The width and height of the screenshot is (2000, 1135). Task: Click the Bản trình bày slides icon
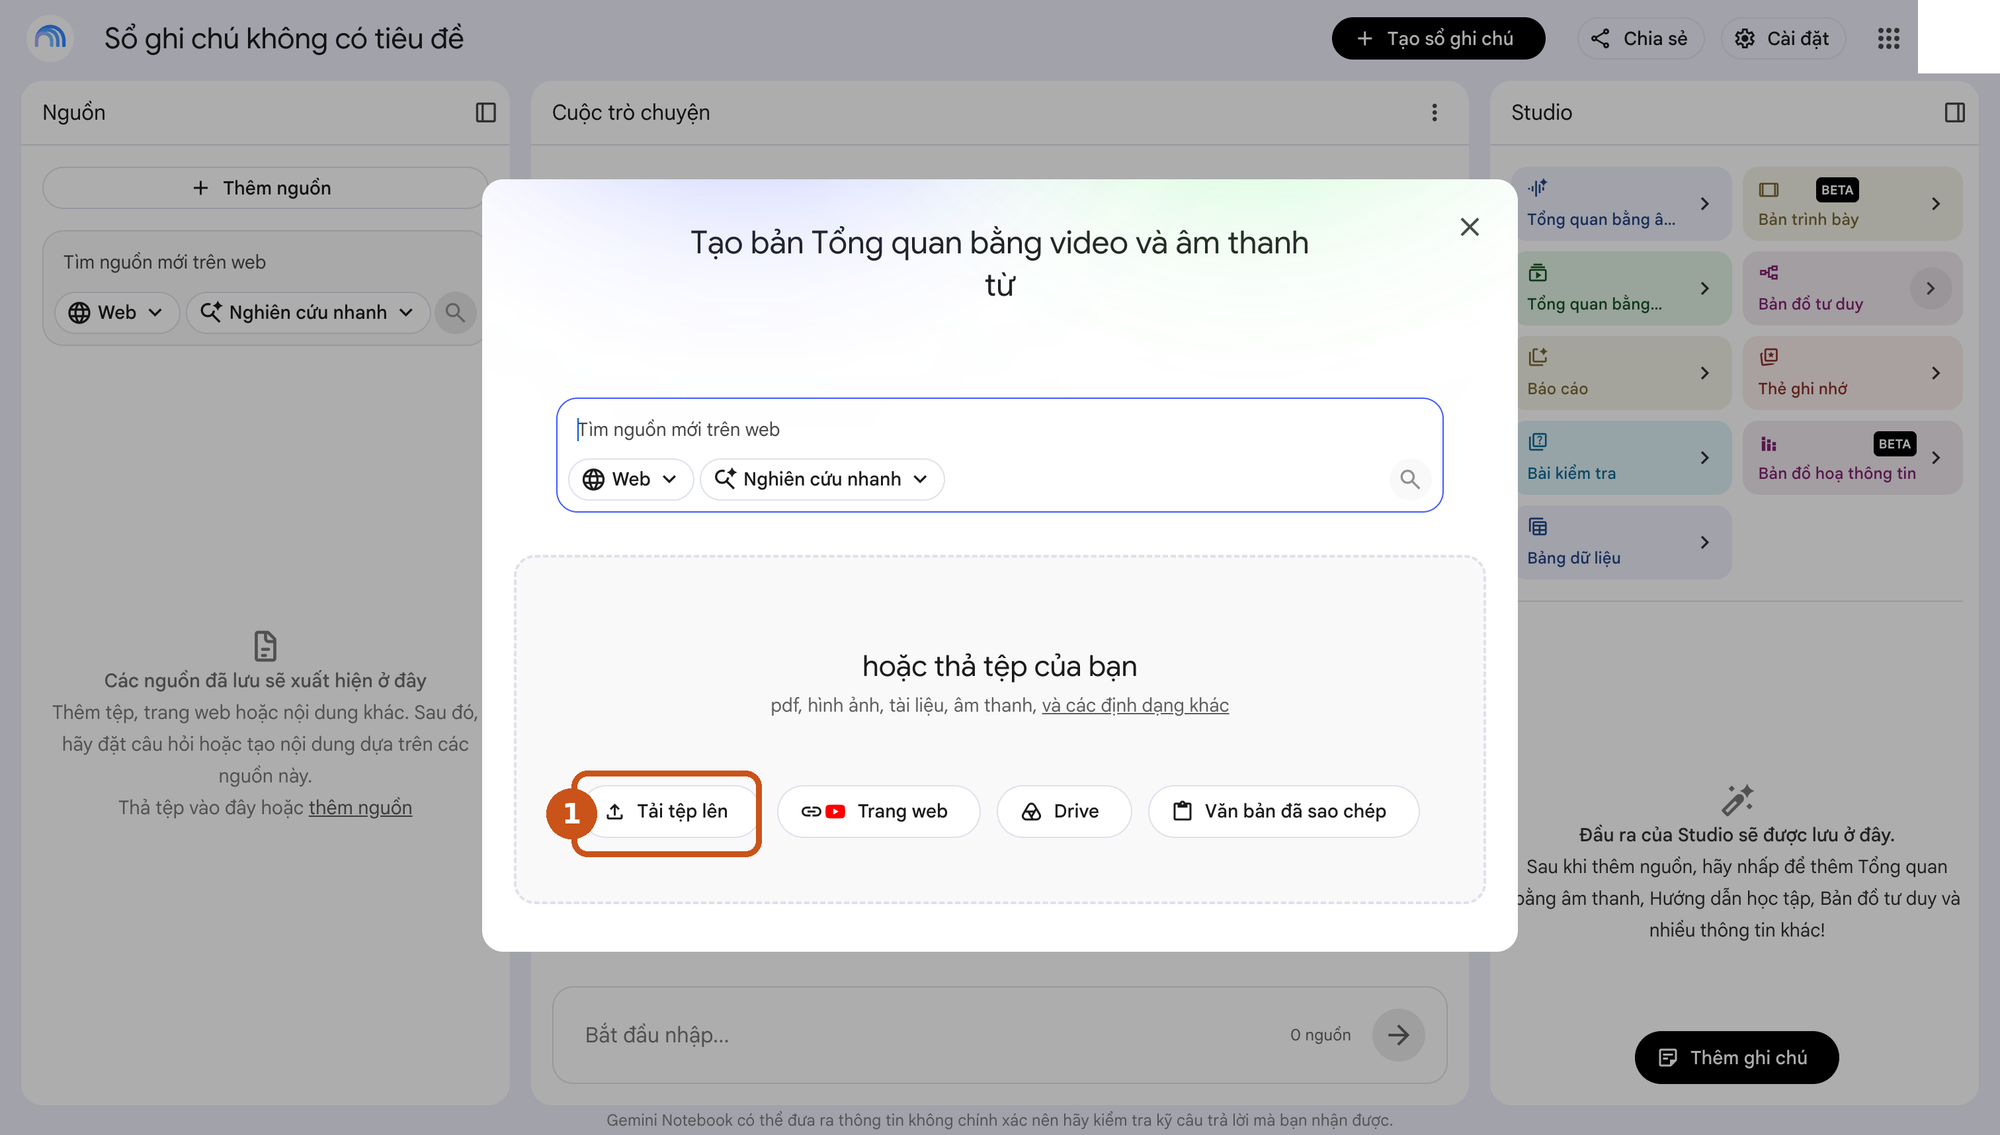(x=1769, y=189)
